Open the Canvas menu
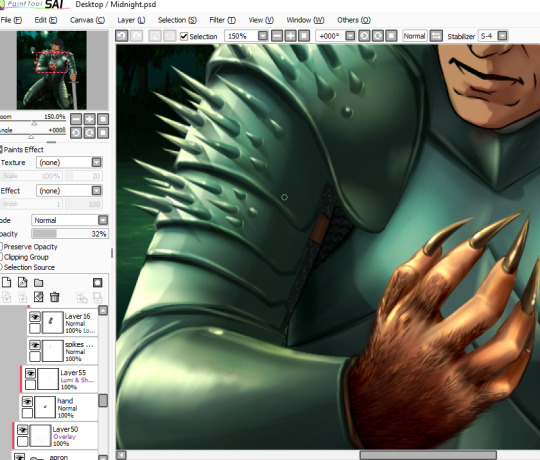Image resolution: width=540 pixels, height=460 pixels. coord(87,20)
